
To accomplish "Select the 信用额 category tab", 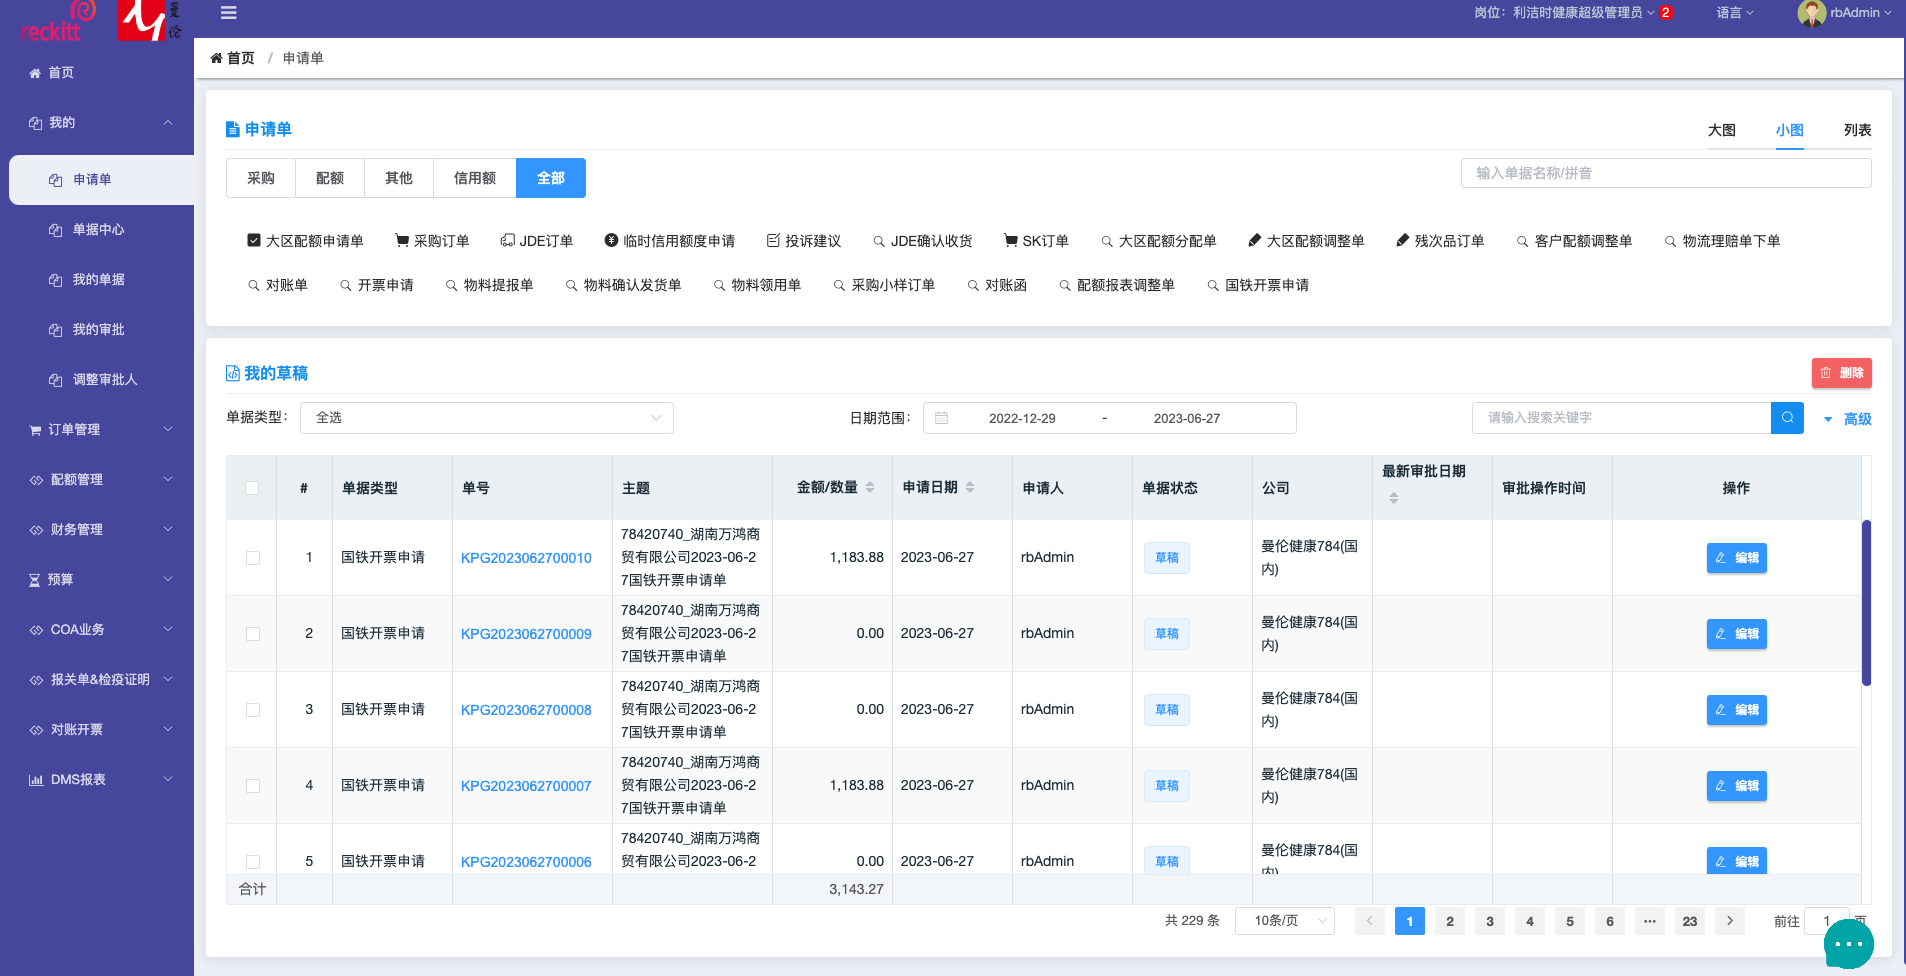I will [x=475, y=178].
